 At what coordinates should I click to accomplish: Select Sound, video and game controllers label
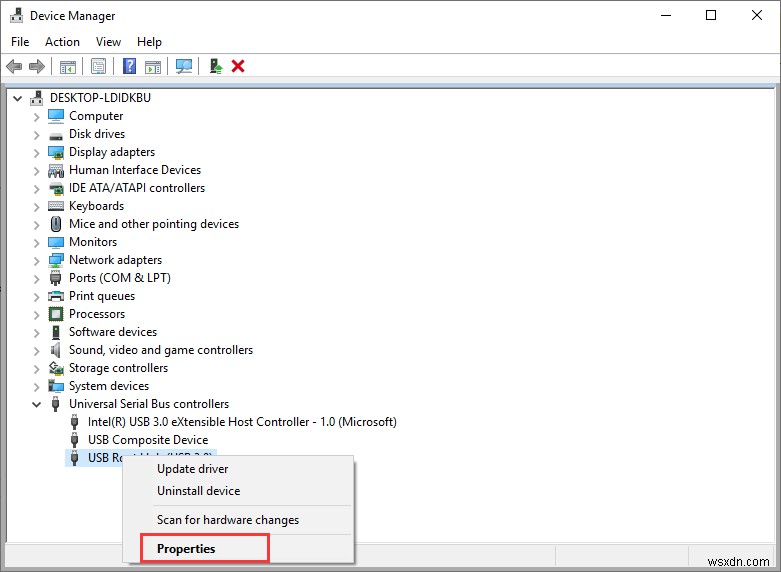(161, 350)
